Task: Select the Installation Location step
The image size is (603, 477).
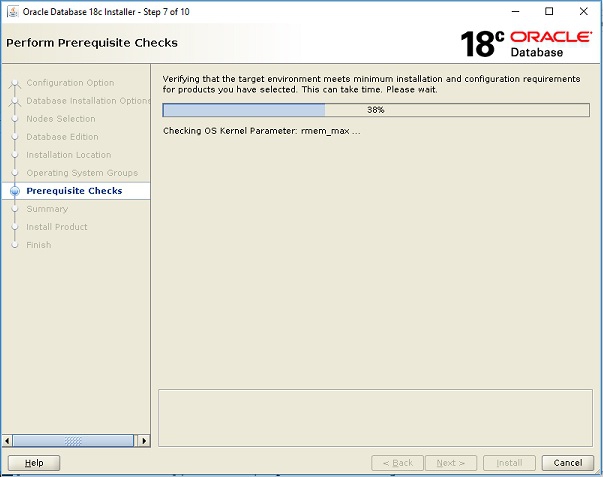Action: (x=69, y=155)
